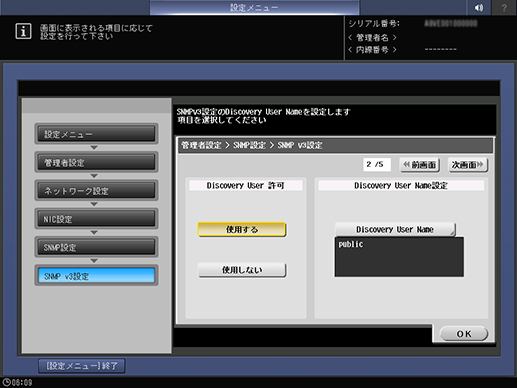The image size is (517, 388).
Task: Go to 管理者設定 in sidebar
Action: pyautogui.click(x=96, y=162)
